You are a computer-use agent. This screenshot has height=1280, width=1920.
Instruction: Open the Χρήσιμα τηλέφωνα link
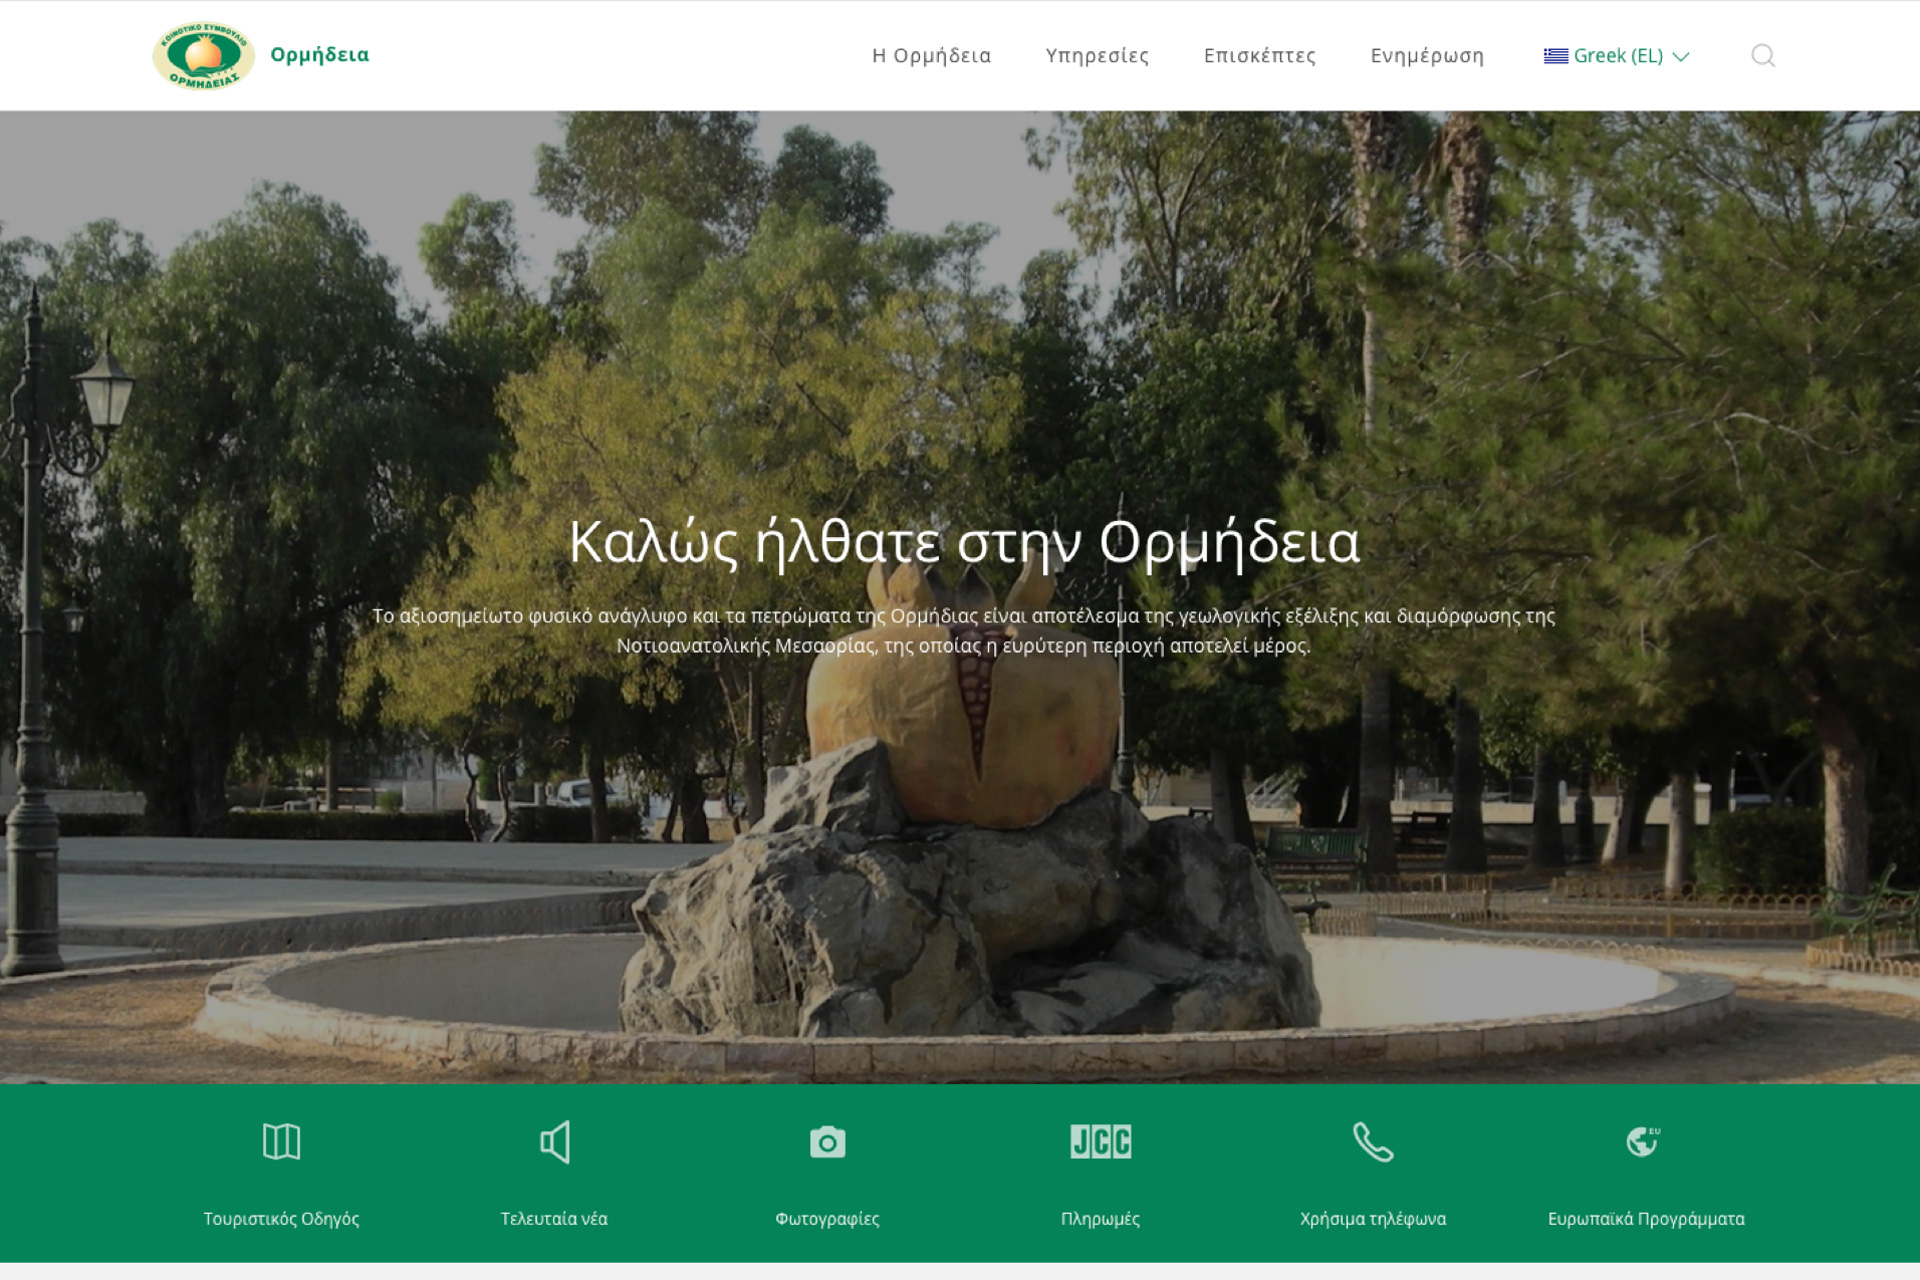(1373, 1218)
